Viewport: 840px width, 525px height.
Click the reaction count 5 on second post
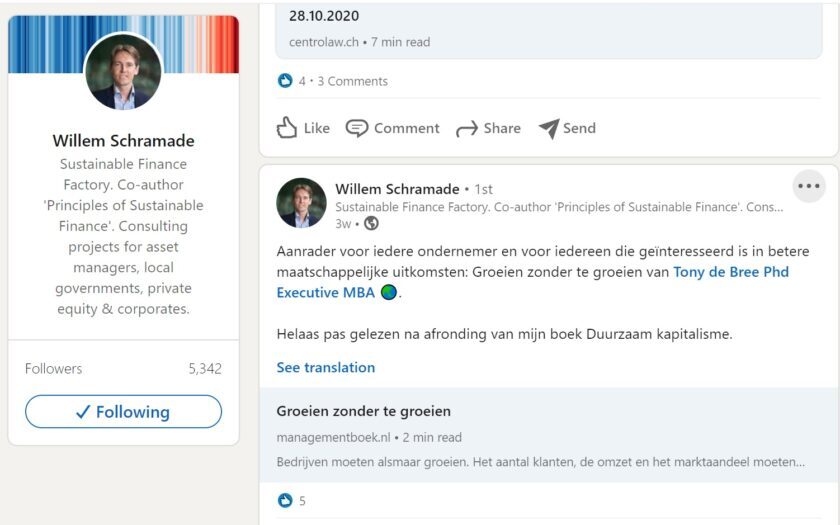[302, 501]
